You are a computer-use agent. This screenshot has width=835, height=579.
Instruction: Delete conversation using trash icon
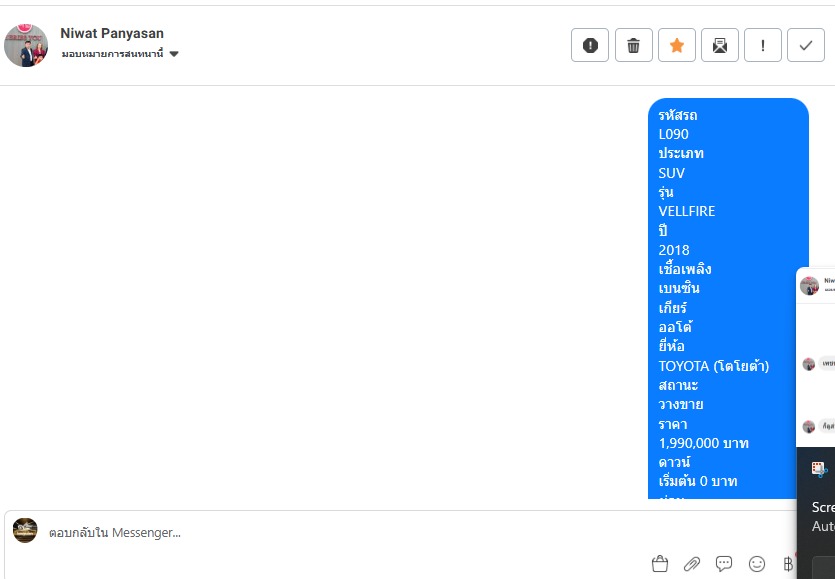[x=633, y=45]
